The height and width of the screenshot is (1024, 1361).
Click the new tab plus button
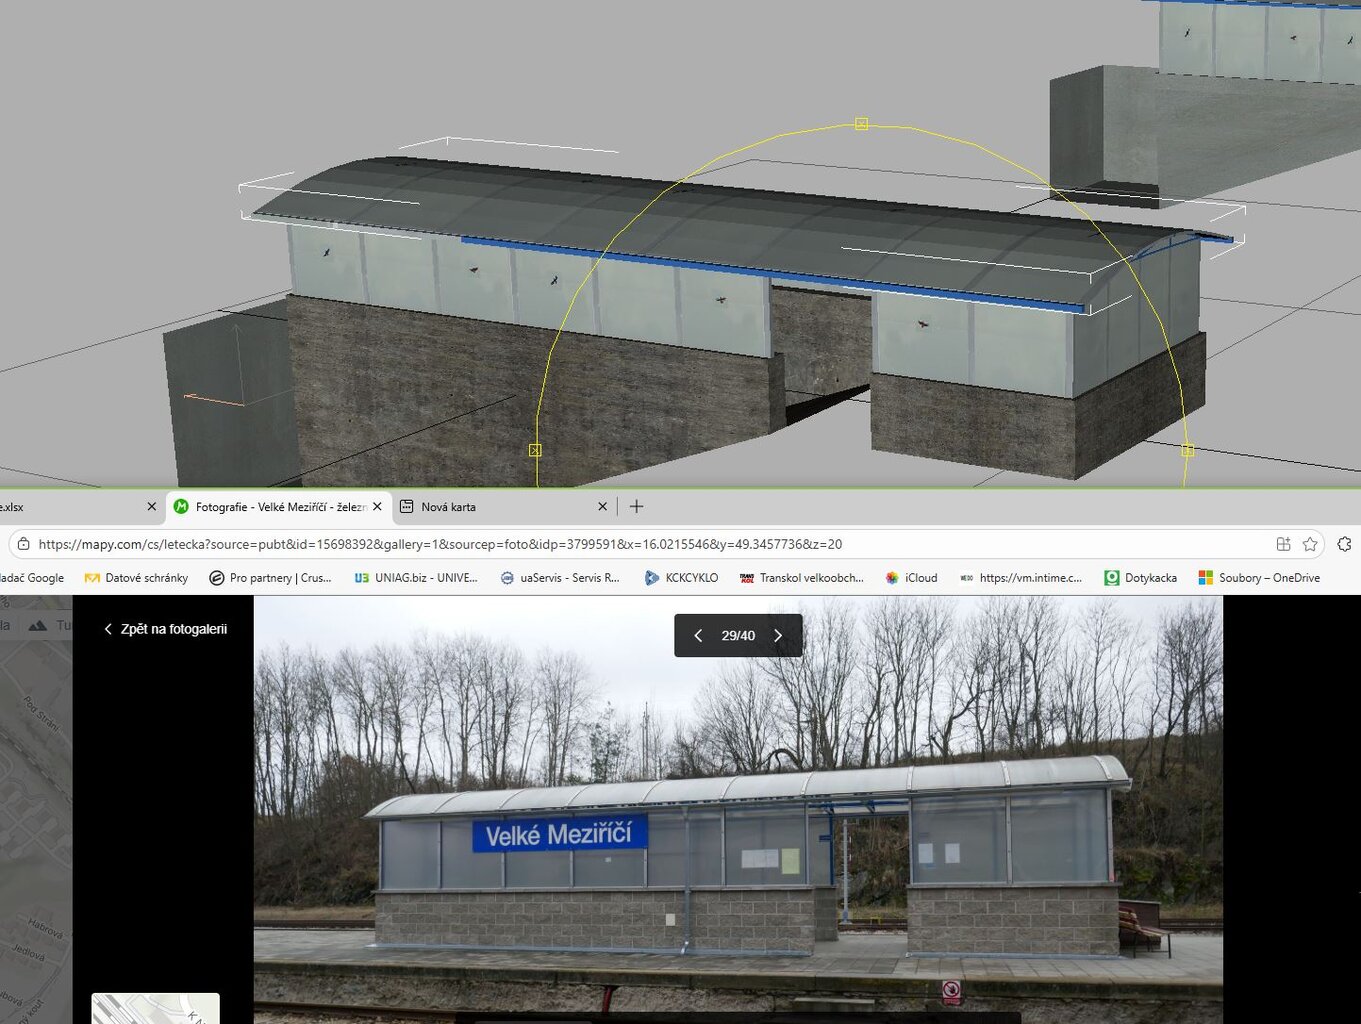636,507
